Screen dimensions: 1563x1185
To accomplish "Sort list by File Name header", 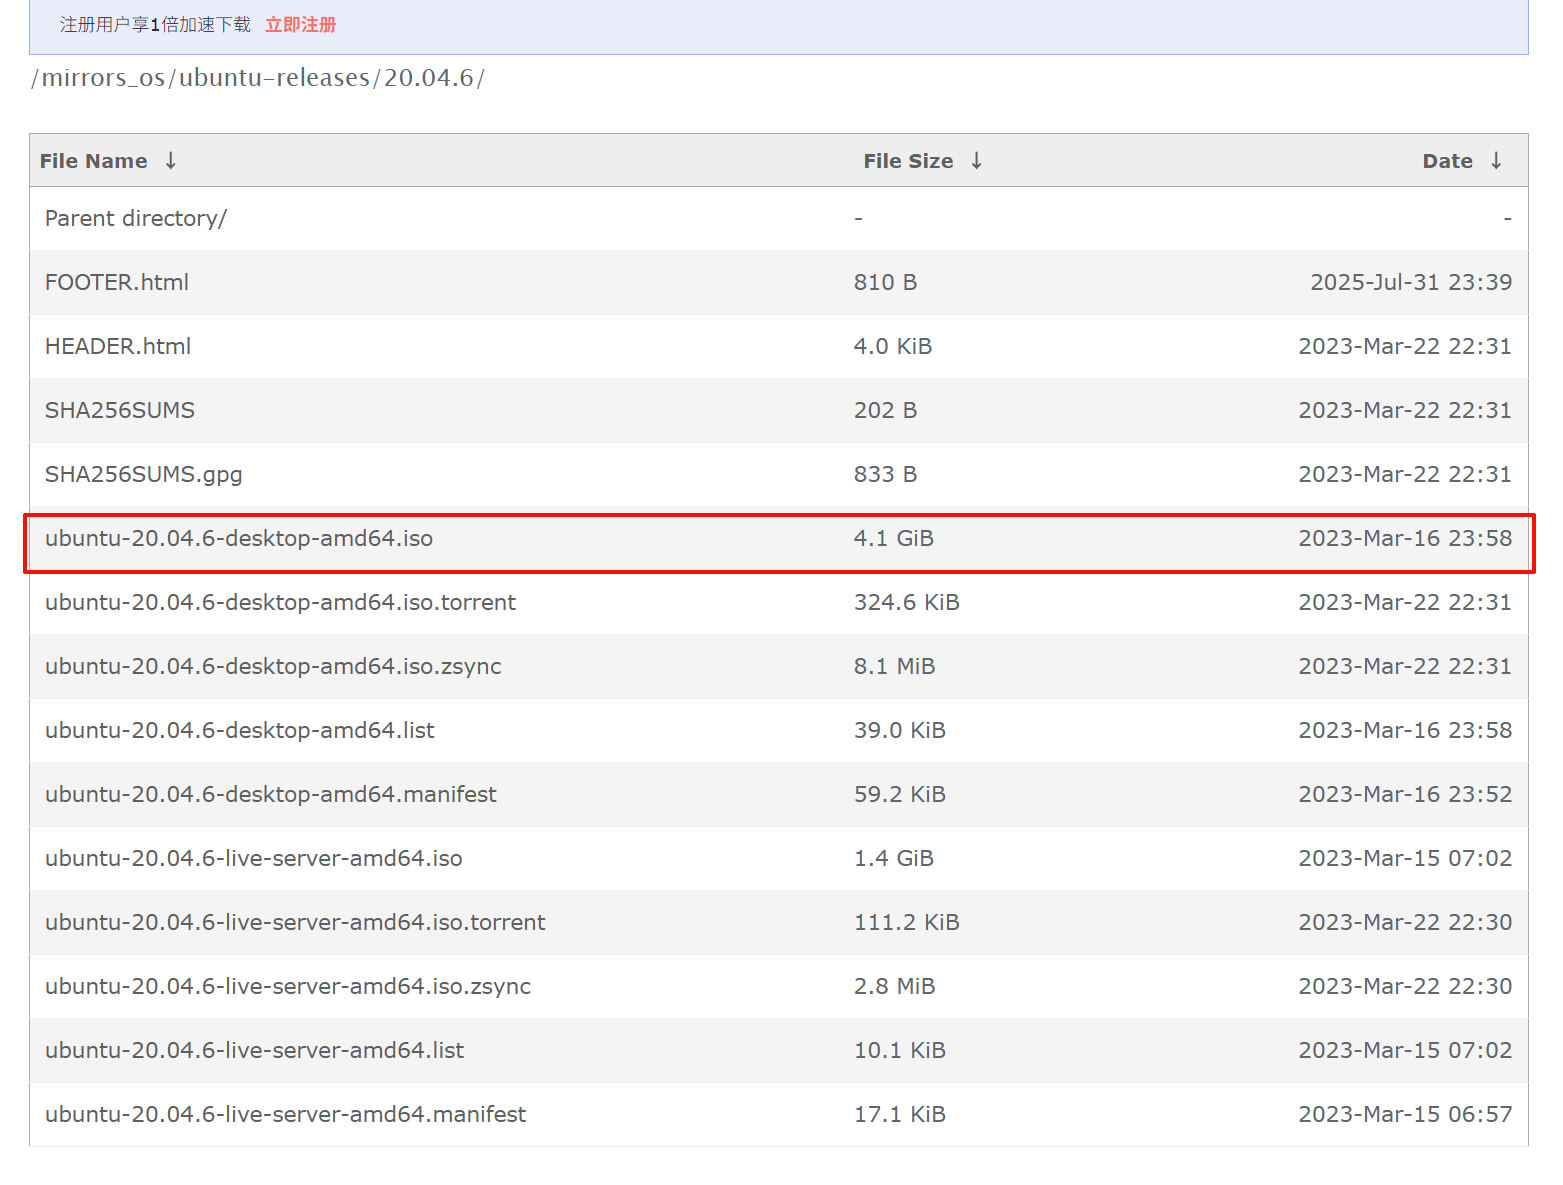I will (x=94, y=161).
